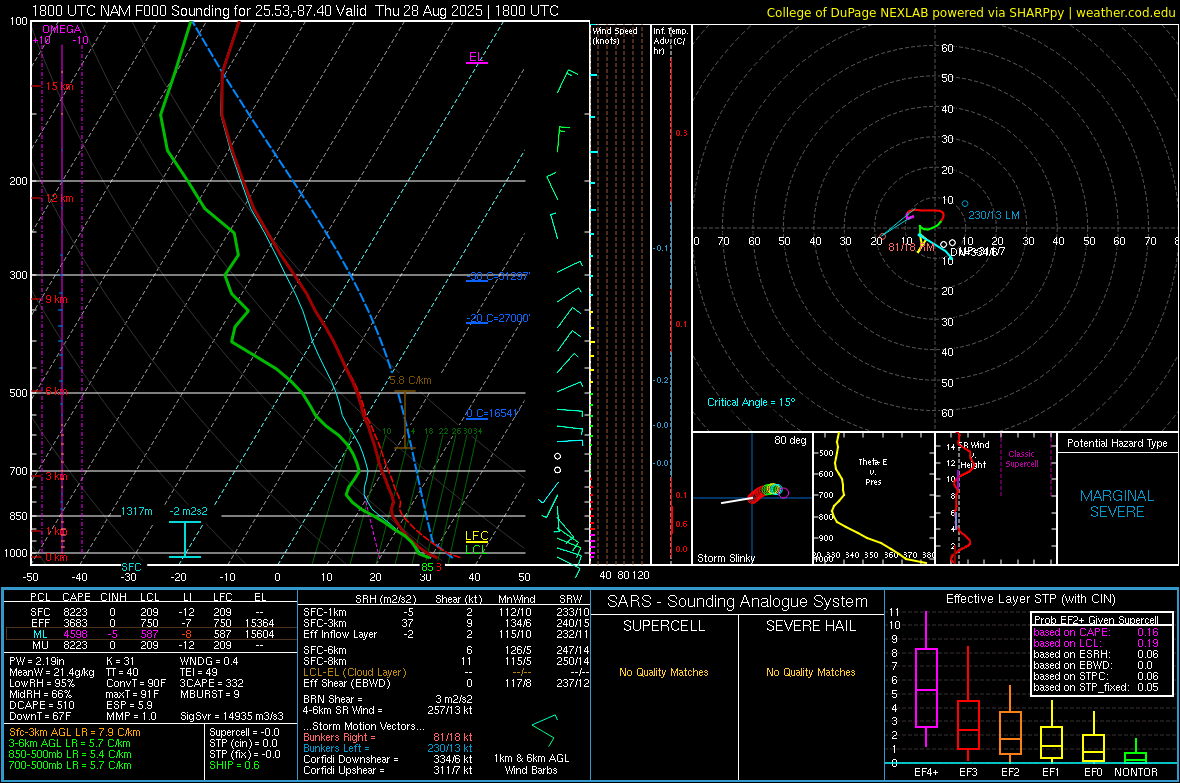Click the EF2 axis label

(1009, 772)
